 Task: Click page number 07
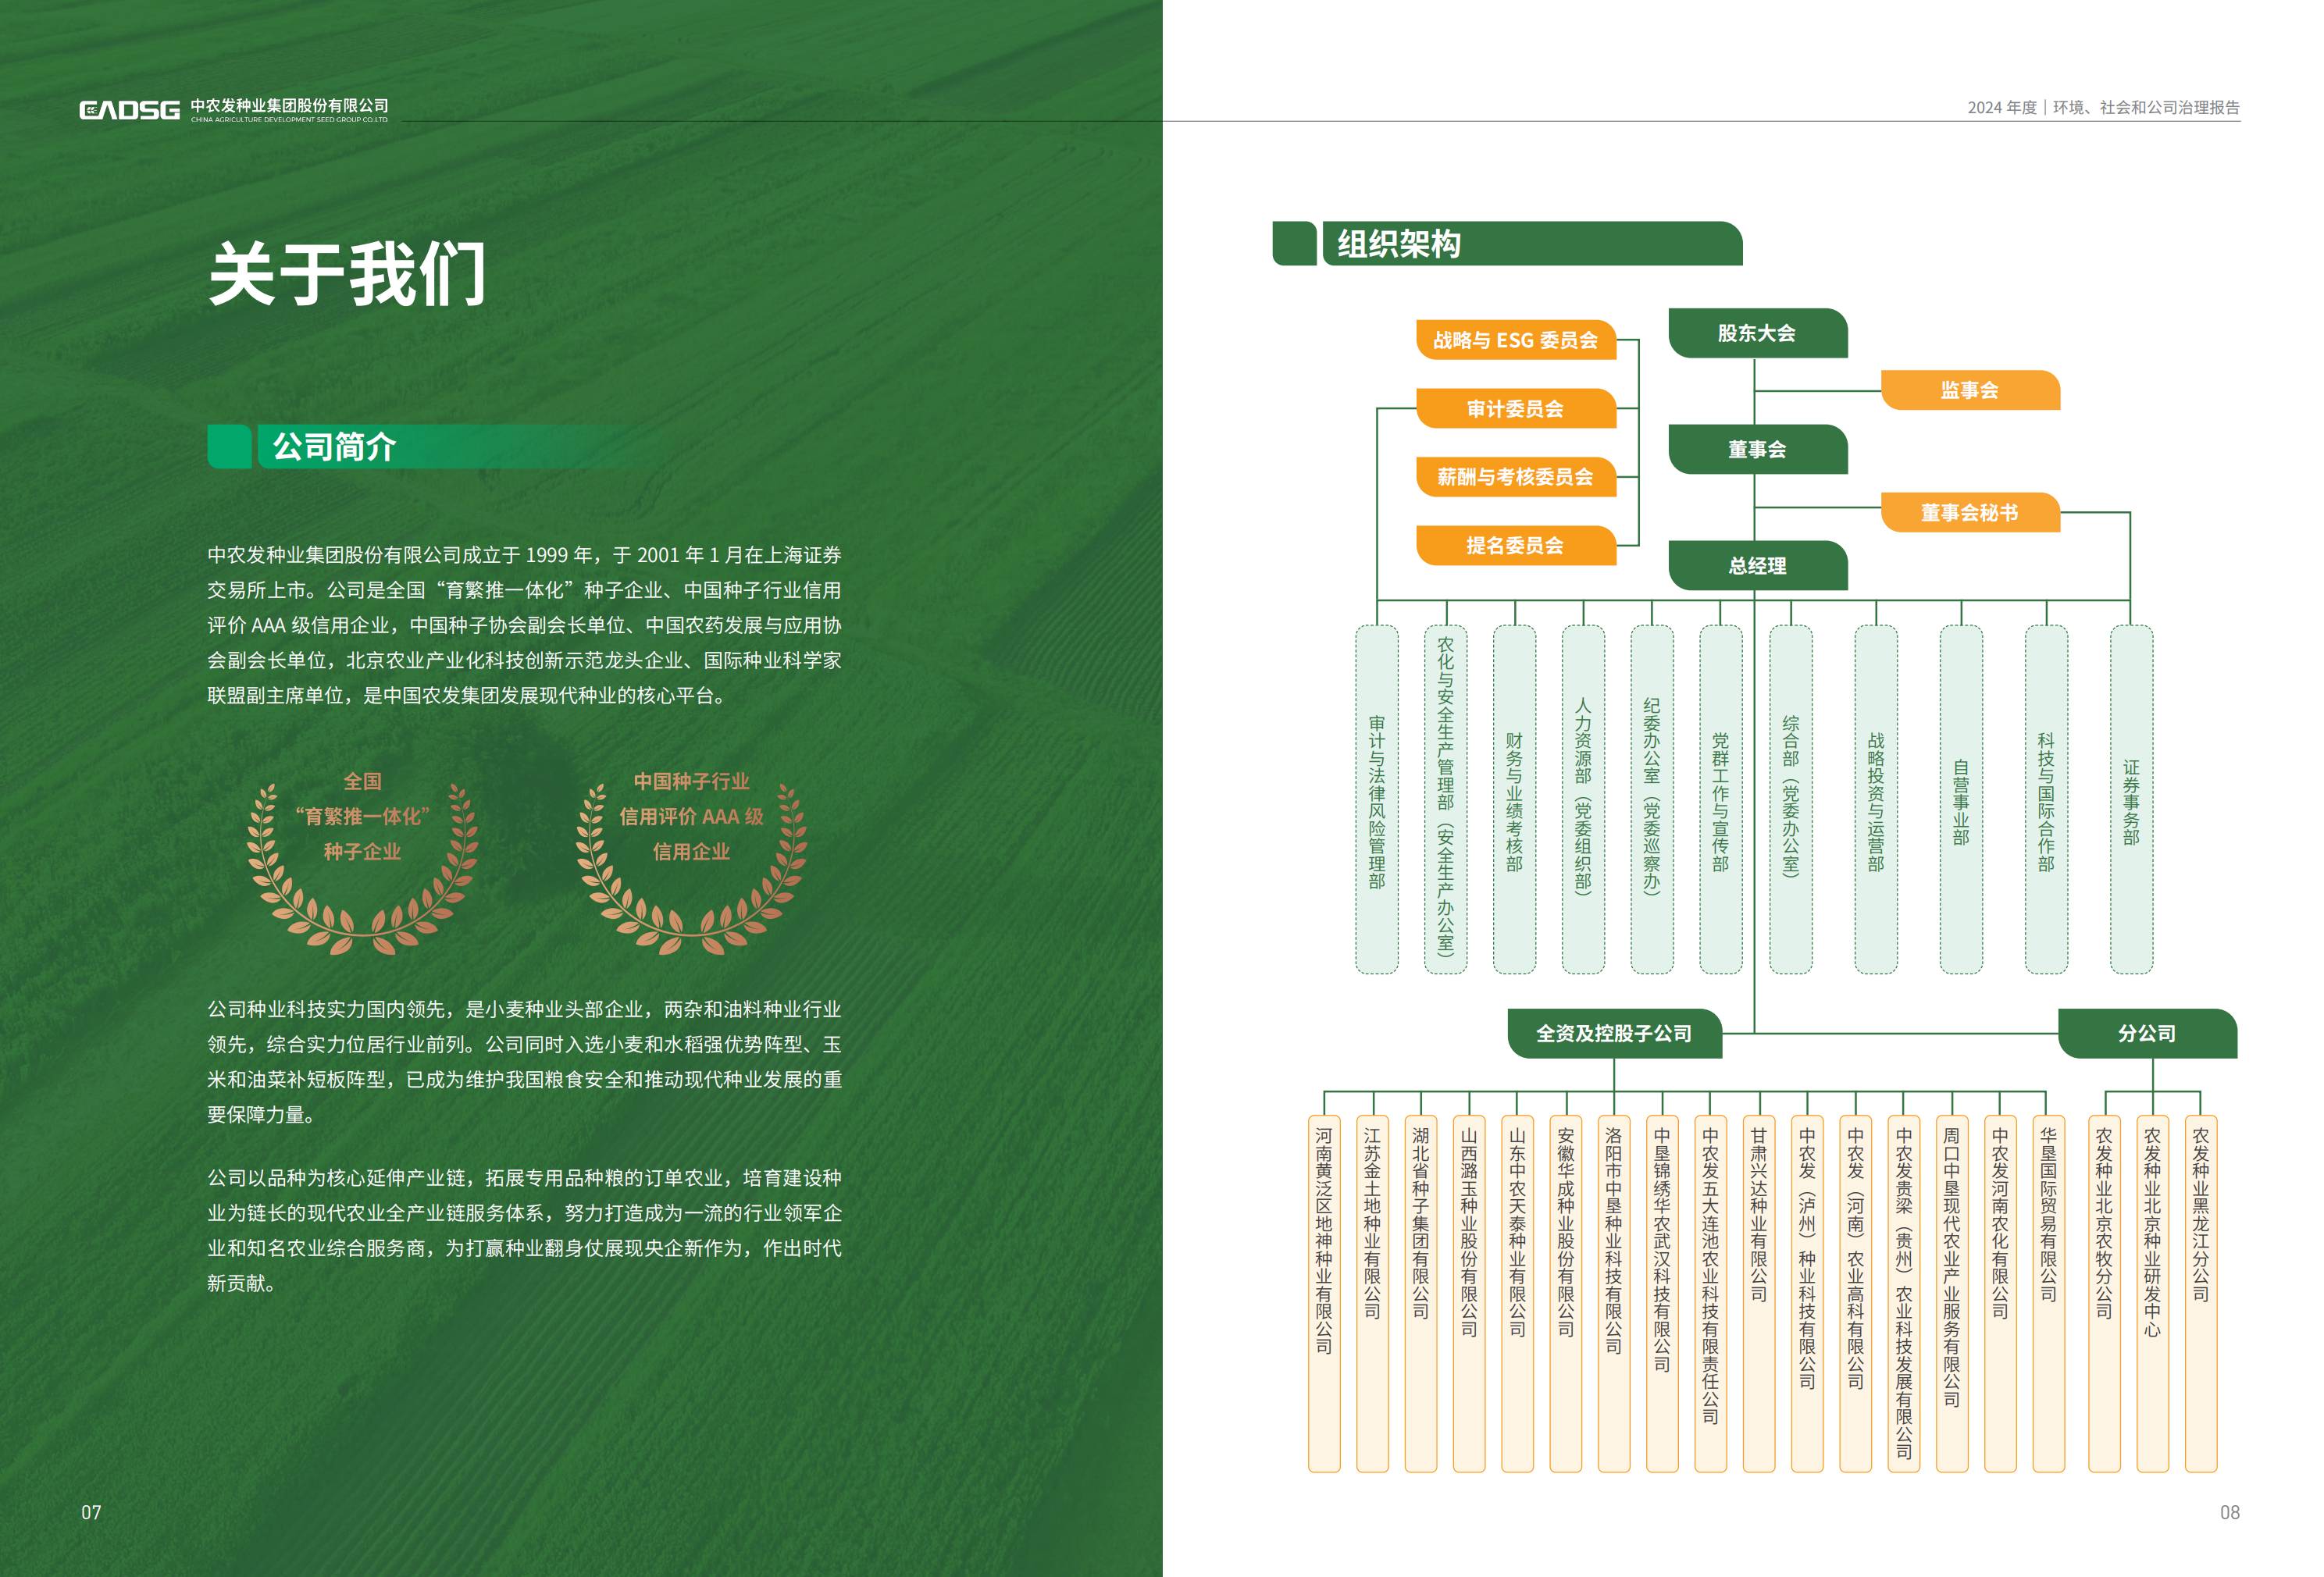91,1512
